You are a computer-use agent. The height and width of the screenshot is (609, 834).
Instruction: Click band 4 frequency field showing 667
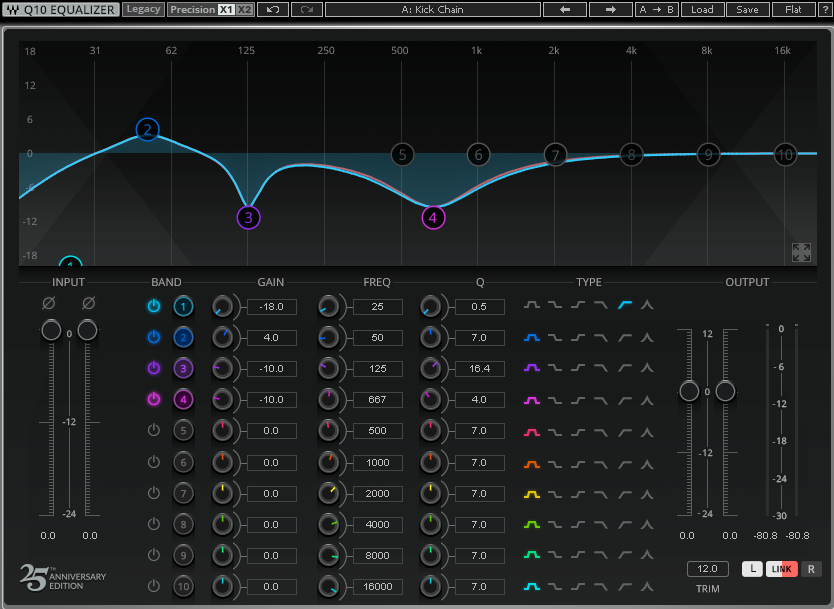[377, 399]
